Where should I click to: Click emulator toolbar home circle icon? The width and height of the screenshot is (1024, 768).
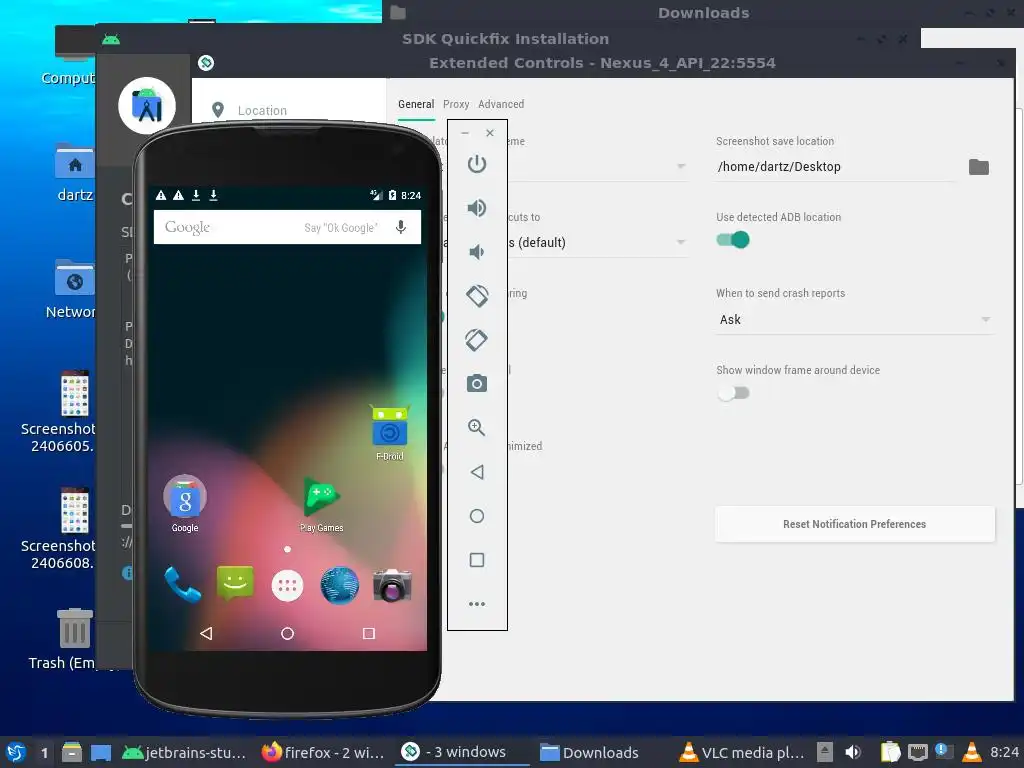pyautogui.click(x=477, y=516)
